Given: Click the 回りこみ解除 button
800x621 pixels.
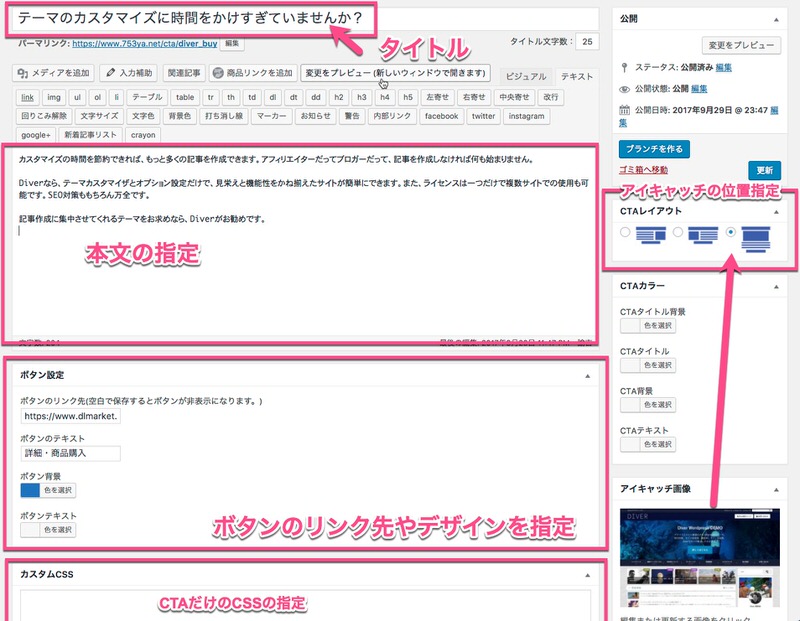Looking at the screenshot, I should click(x=44, y=116).
